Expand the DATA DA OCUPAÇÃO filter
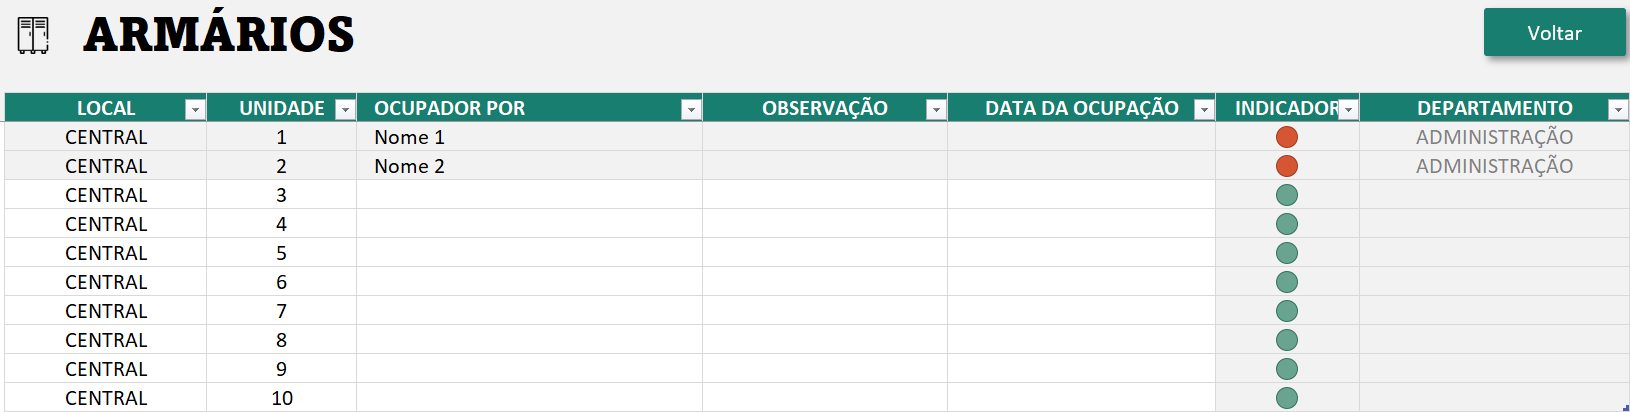The image size is (1630, 412). pos(1204,109)
